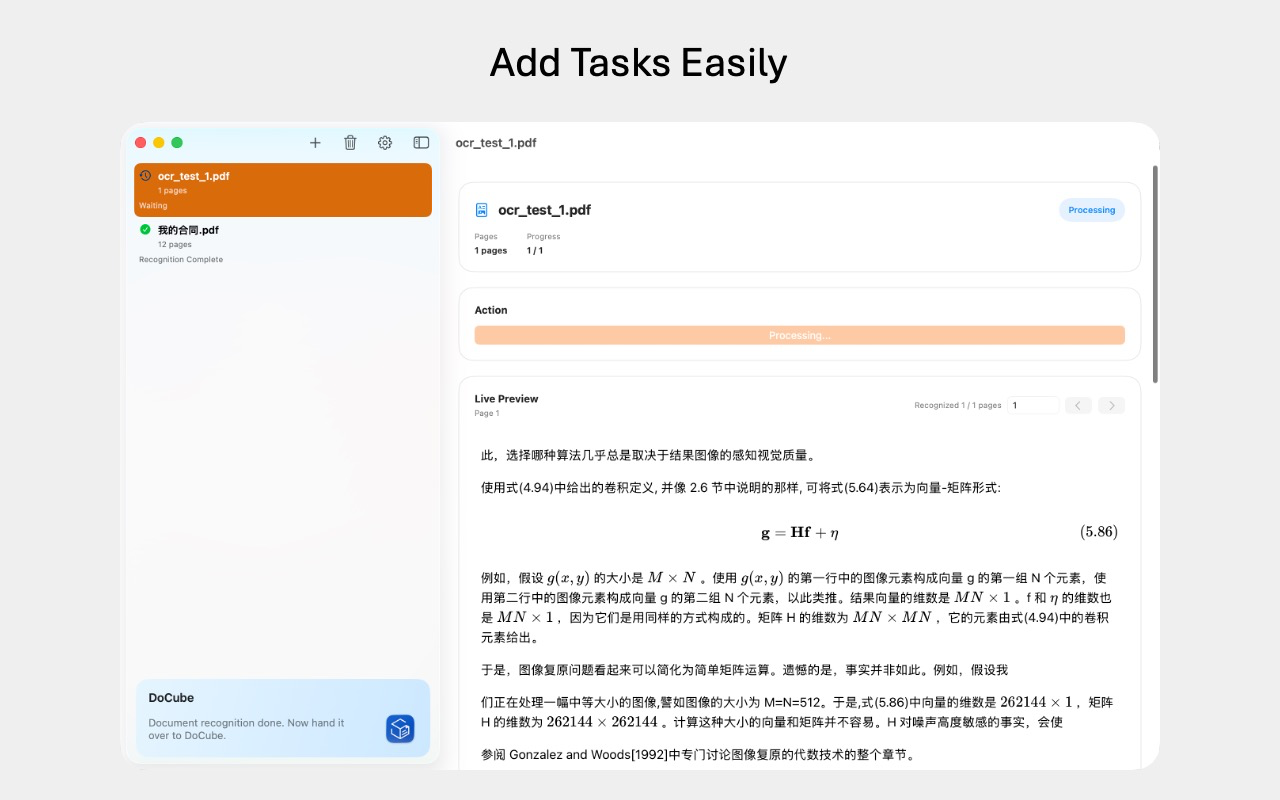Click green checkmark icon beside 我的合同.pdf
The width and height of the screenshot is (1280, 800).
pyautogui.click(x=145, y=230)
